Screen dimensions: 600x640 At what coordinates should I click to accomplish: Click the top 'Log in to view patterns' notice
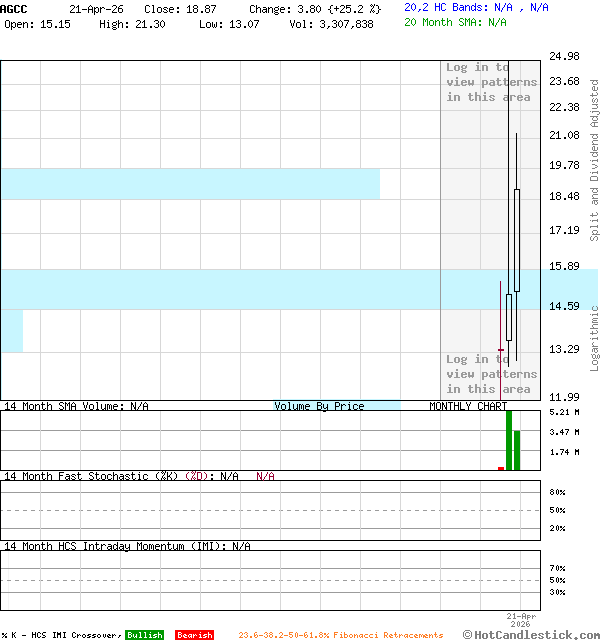(491, 82)
